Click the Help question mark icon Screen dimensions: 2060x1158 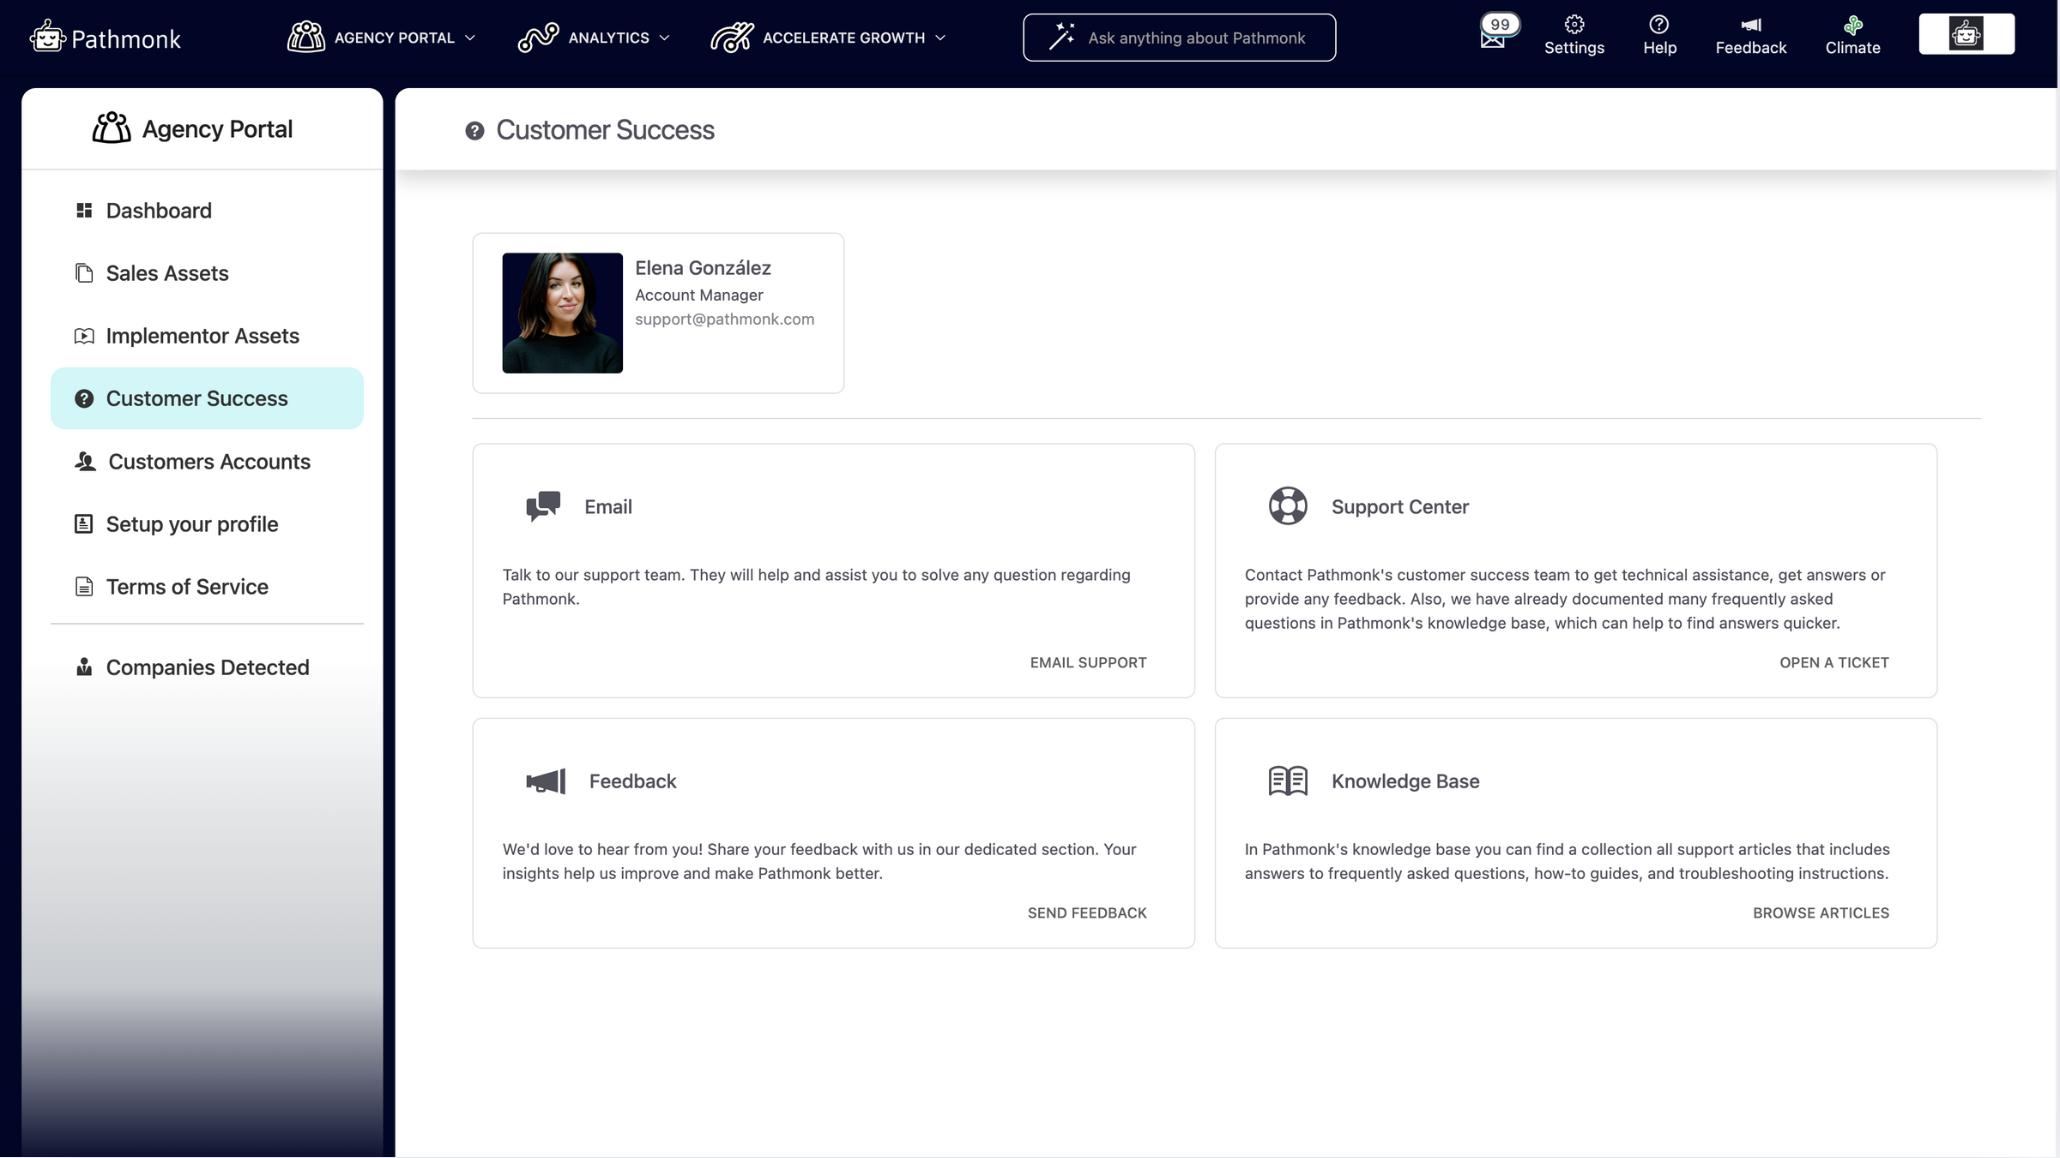click(x=1658, y=25)
